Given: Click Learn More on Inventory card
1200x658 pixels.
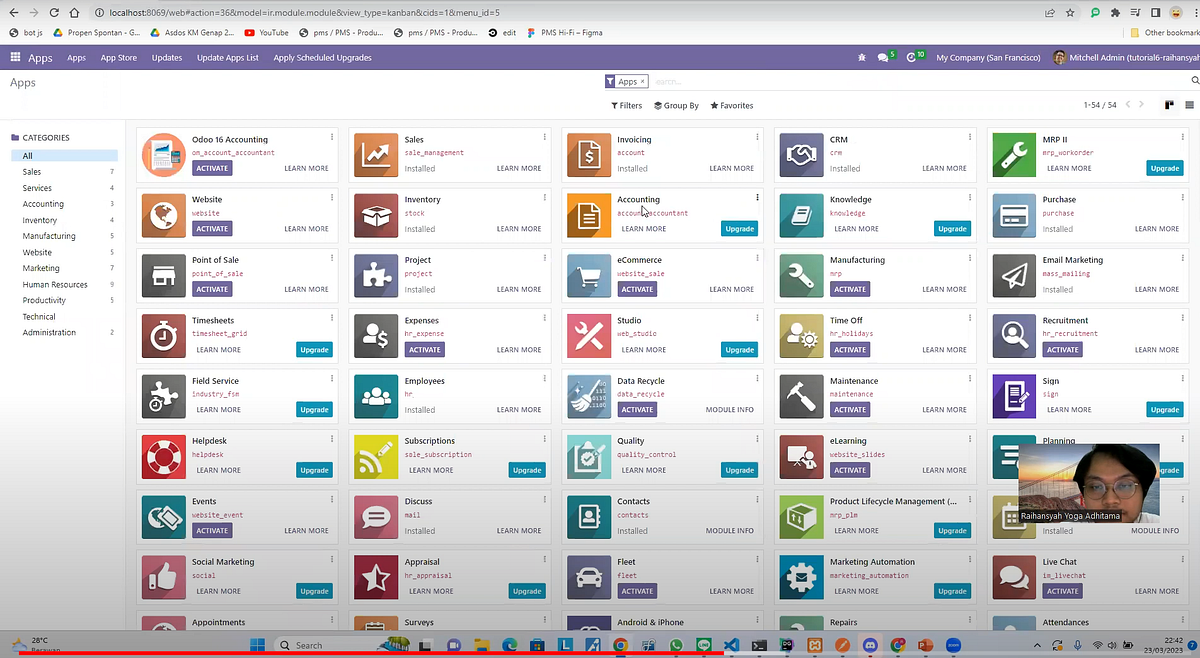Looking at the screenshot, I should [x=518, y=229].
